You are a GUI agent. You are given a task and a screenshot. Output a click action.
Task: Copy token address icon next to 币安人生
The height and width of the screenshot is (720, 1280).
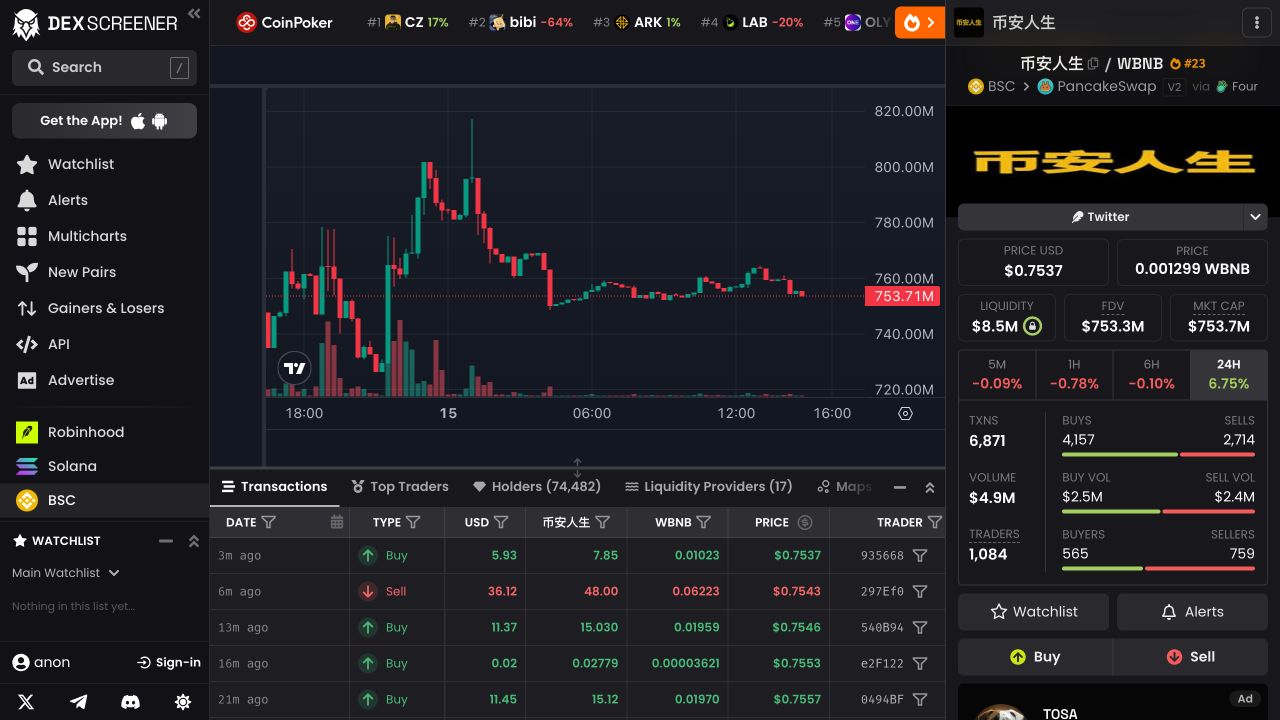click(x=1093, y=63)
